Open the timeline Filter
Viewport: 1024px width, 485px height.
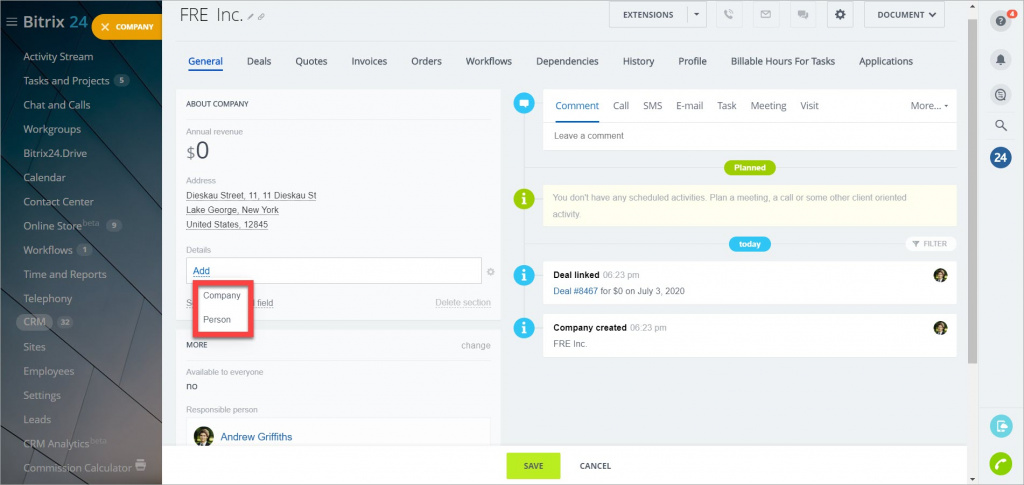(x=931, y=243)
